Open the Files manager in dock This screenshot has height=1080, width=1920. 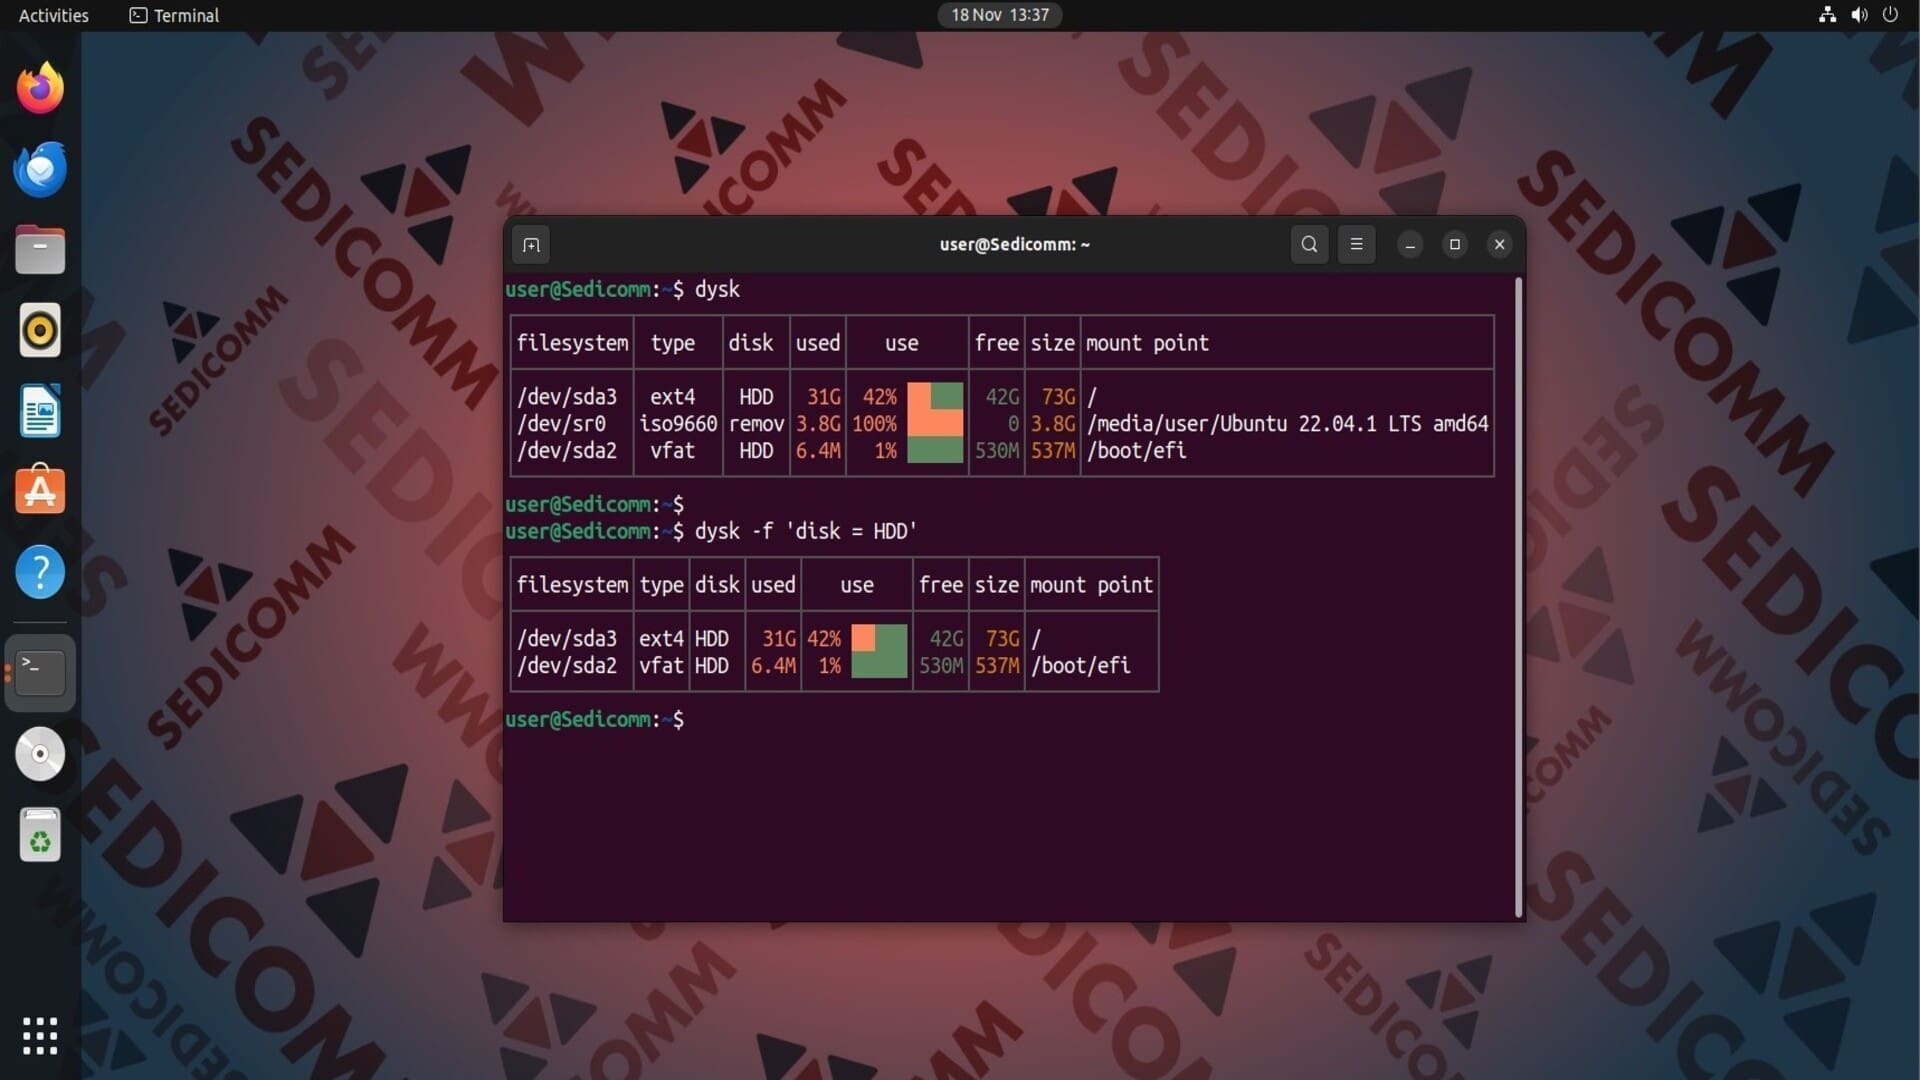(40, 250)
